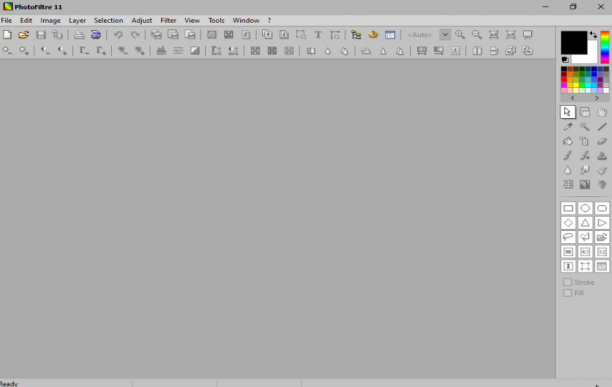Click the Save floppy disk icon
The image size is (612, 387).
[41, 35]
